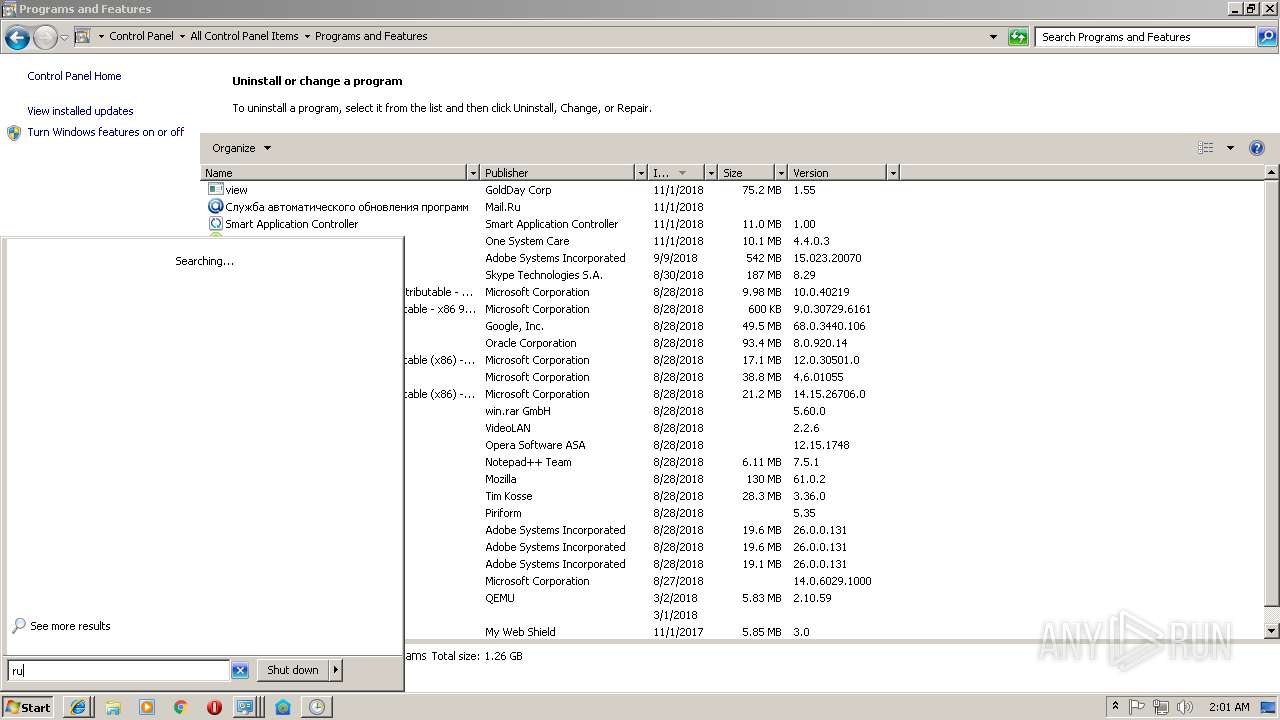Viewport: 1280px width, 720px height.
Task: Select the Mail.Ru updater service icon
Action: pyautogui.click(x=215, y=206)
